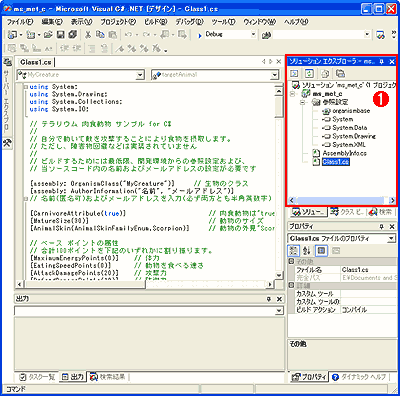Image resolution: width=400 pixels, height=396 pixels.
Task: Toggle Alphabetical sort in Properties panel
Action: coord(307,251)
